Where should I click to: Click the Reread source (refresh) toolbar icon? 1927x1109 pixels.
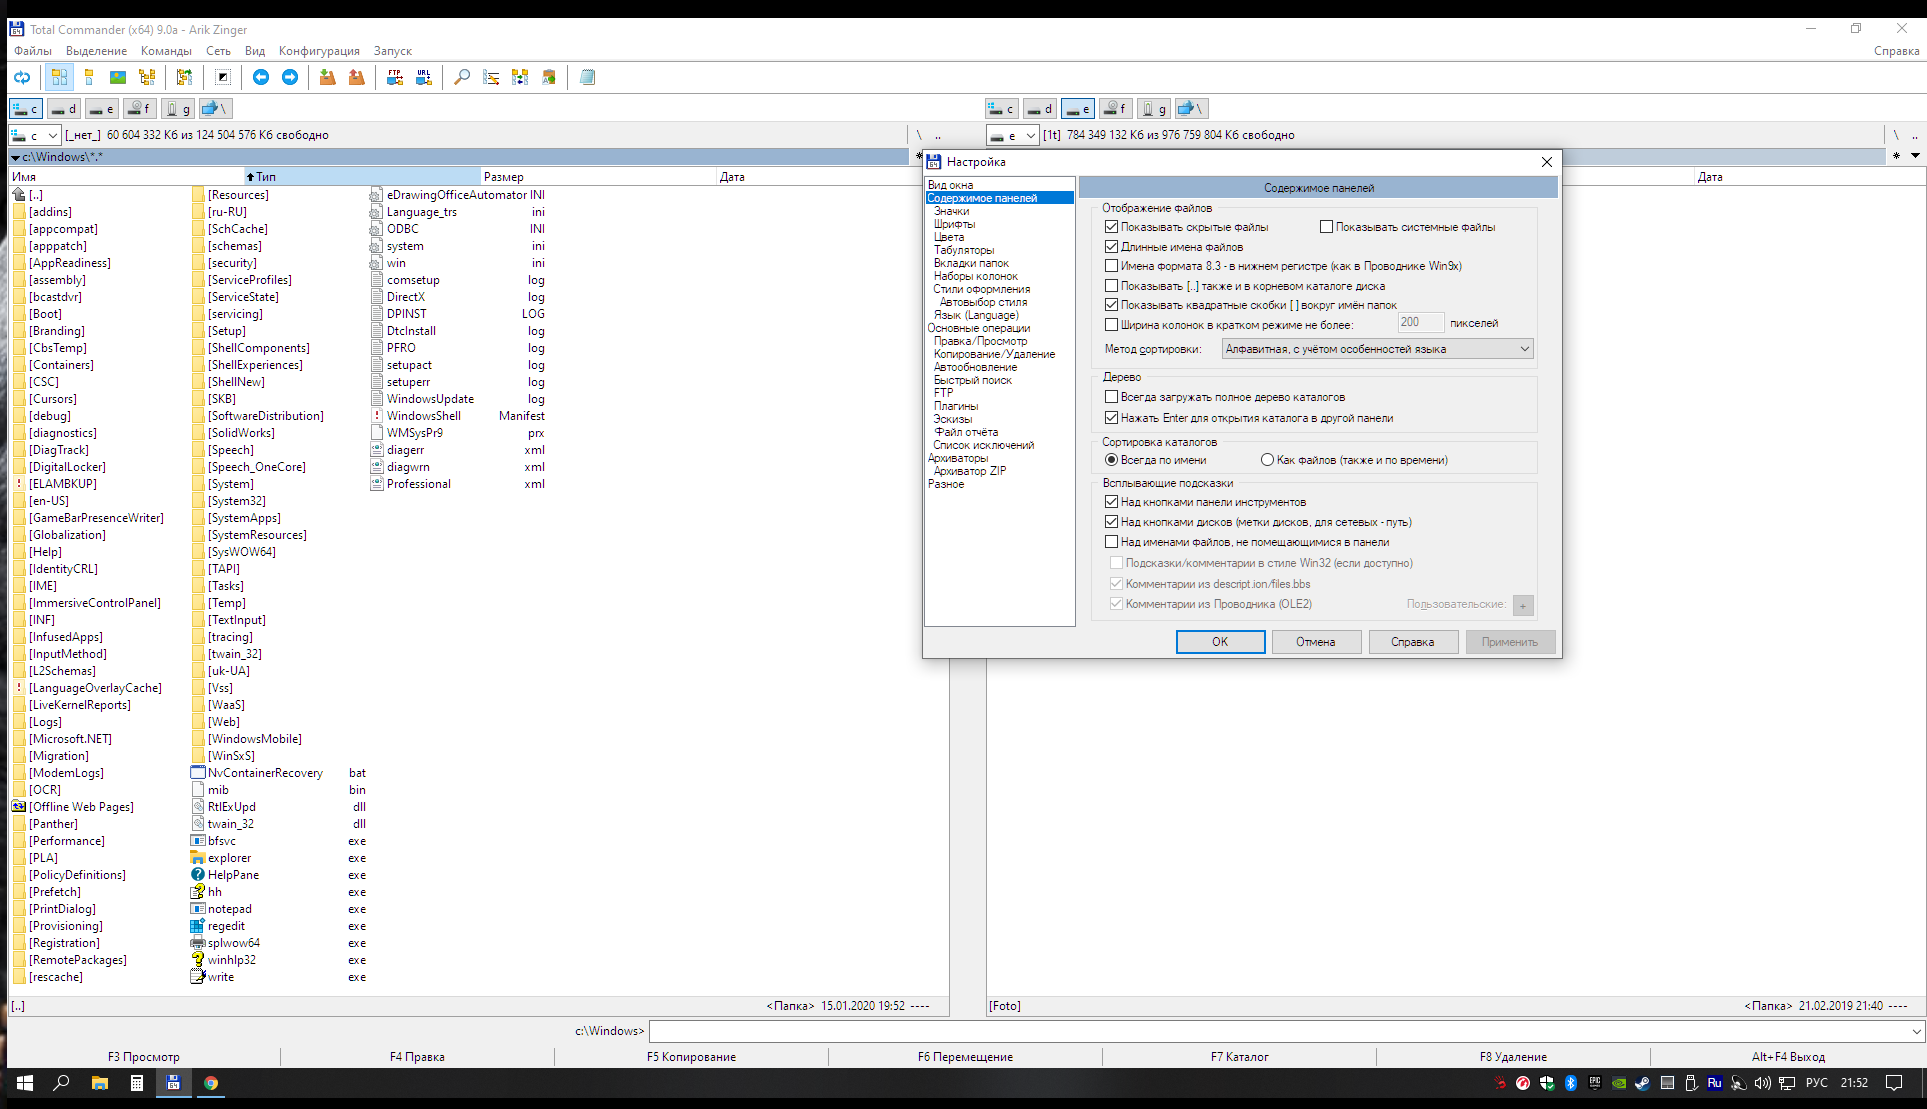22,77
